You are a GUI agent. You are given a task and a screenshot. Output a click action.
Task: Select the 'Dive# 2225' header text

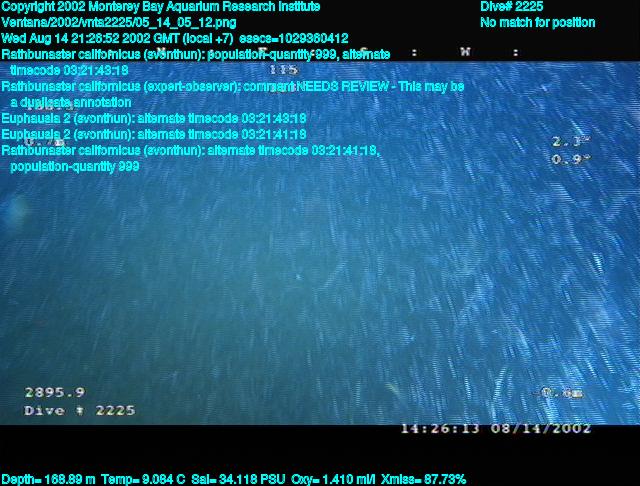[x=511, y=7]
